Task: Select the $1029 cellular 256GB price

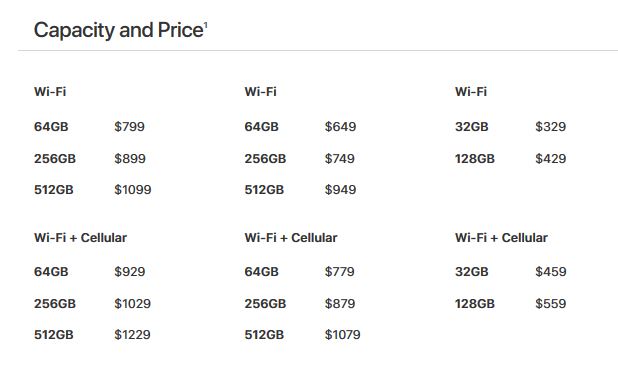Action: [x=132, y=304]
